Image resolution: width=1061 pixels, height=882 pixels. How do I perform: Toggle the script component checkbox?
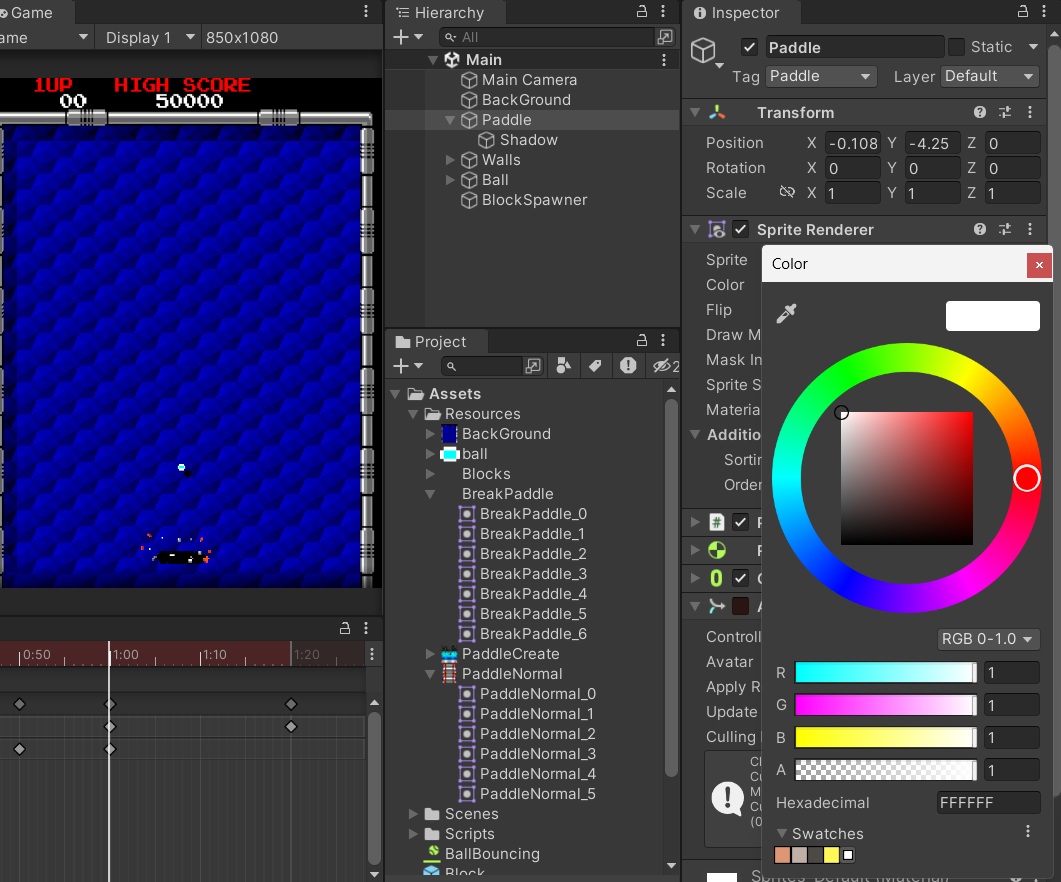[740, 523]
